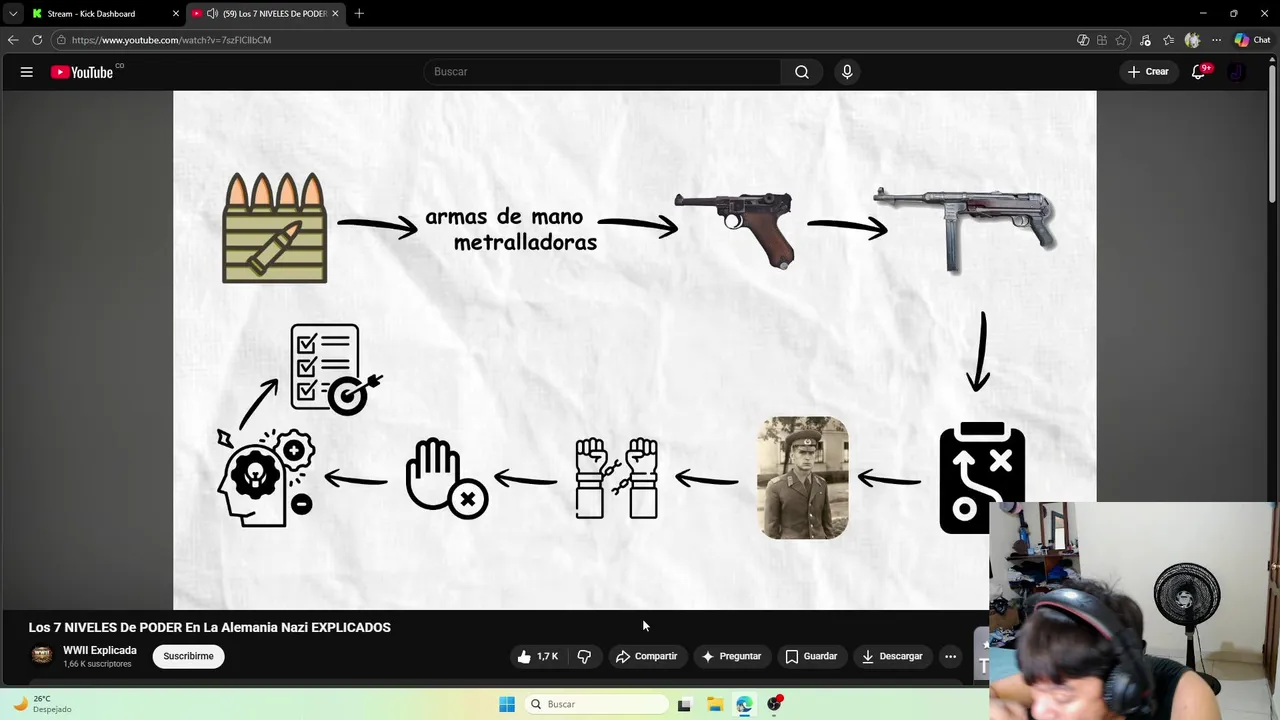
Task: Open the Edge settings and more menu
Action: tap(1216, 40)
